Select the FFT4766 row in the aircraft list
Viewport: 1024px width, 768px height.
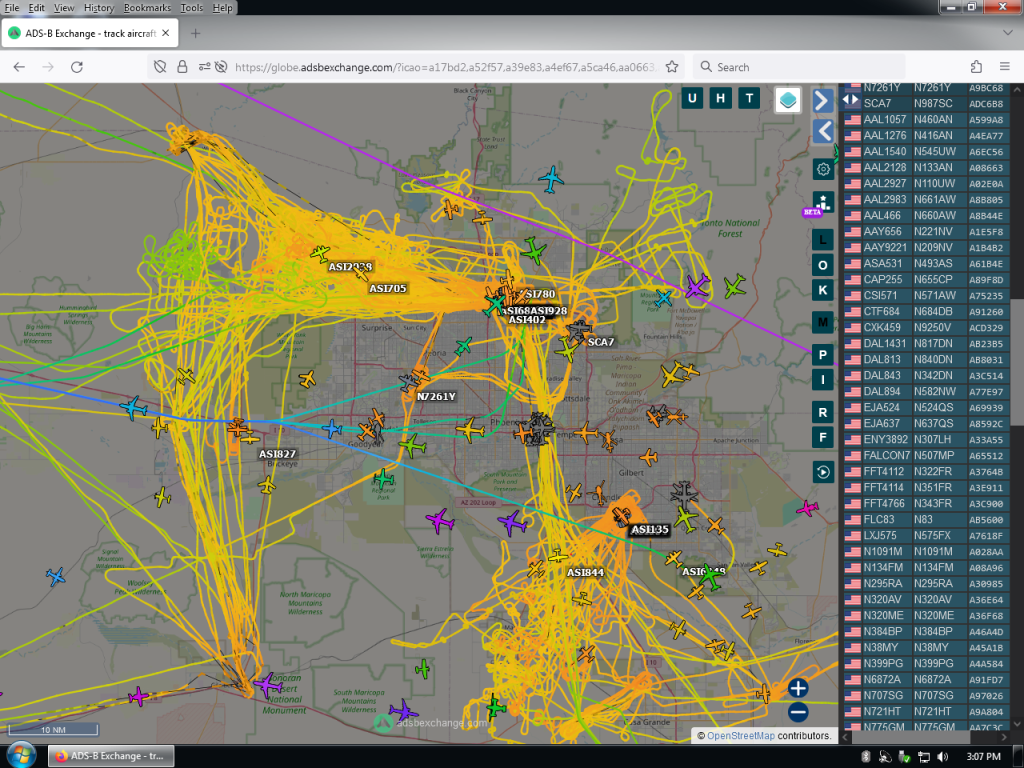click(926, 504)
